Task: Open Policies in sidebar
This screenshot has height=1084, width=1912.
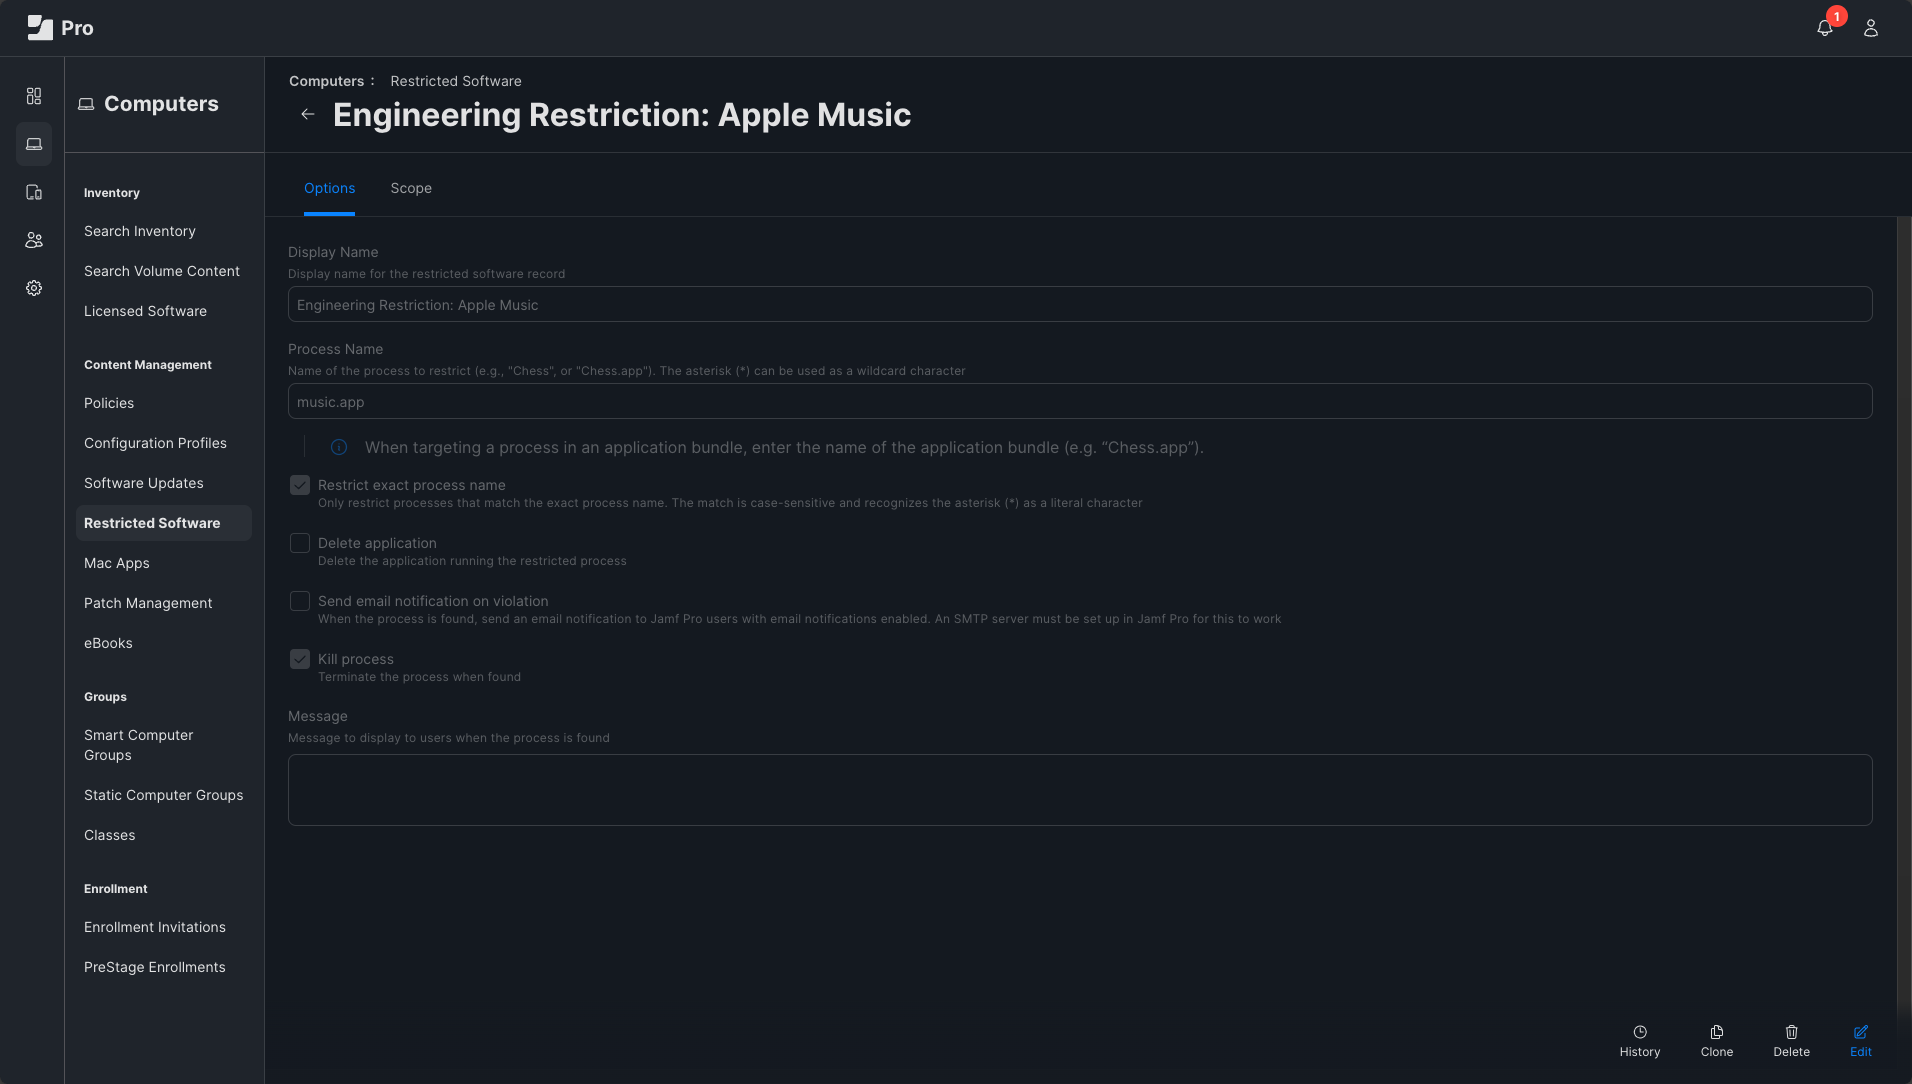Action: (x=109, y=403)
